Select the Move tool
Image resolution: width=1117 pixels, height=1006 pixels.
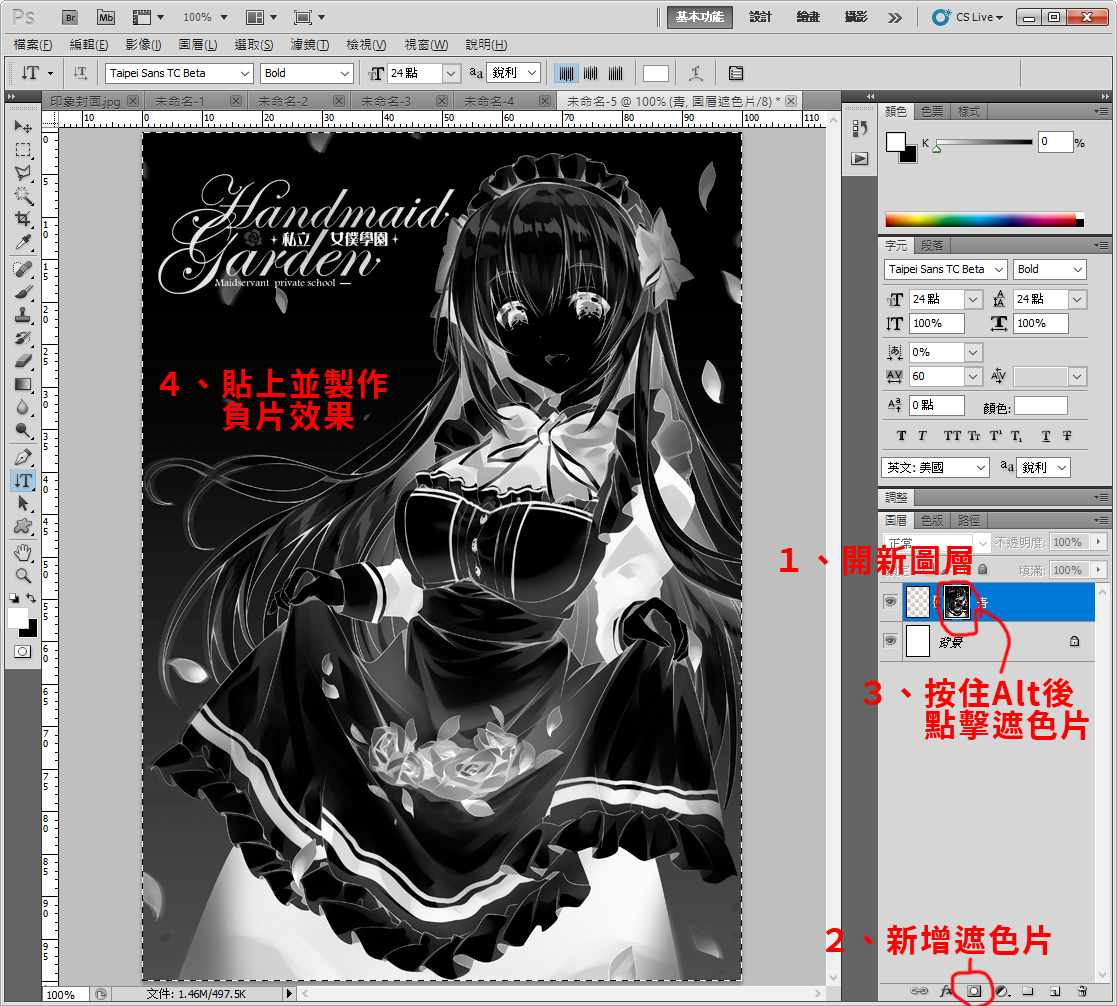click(x=23, y=127)
